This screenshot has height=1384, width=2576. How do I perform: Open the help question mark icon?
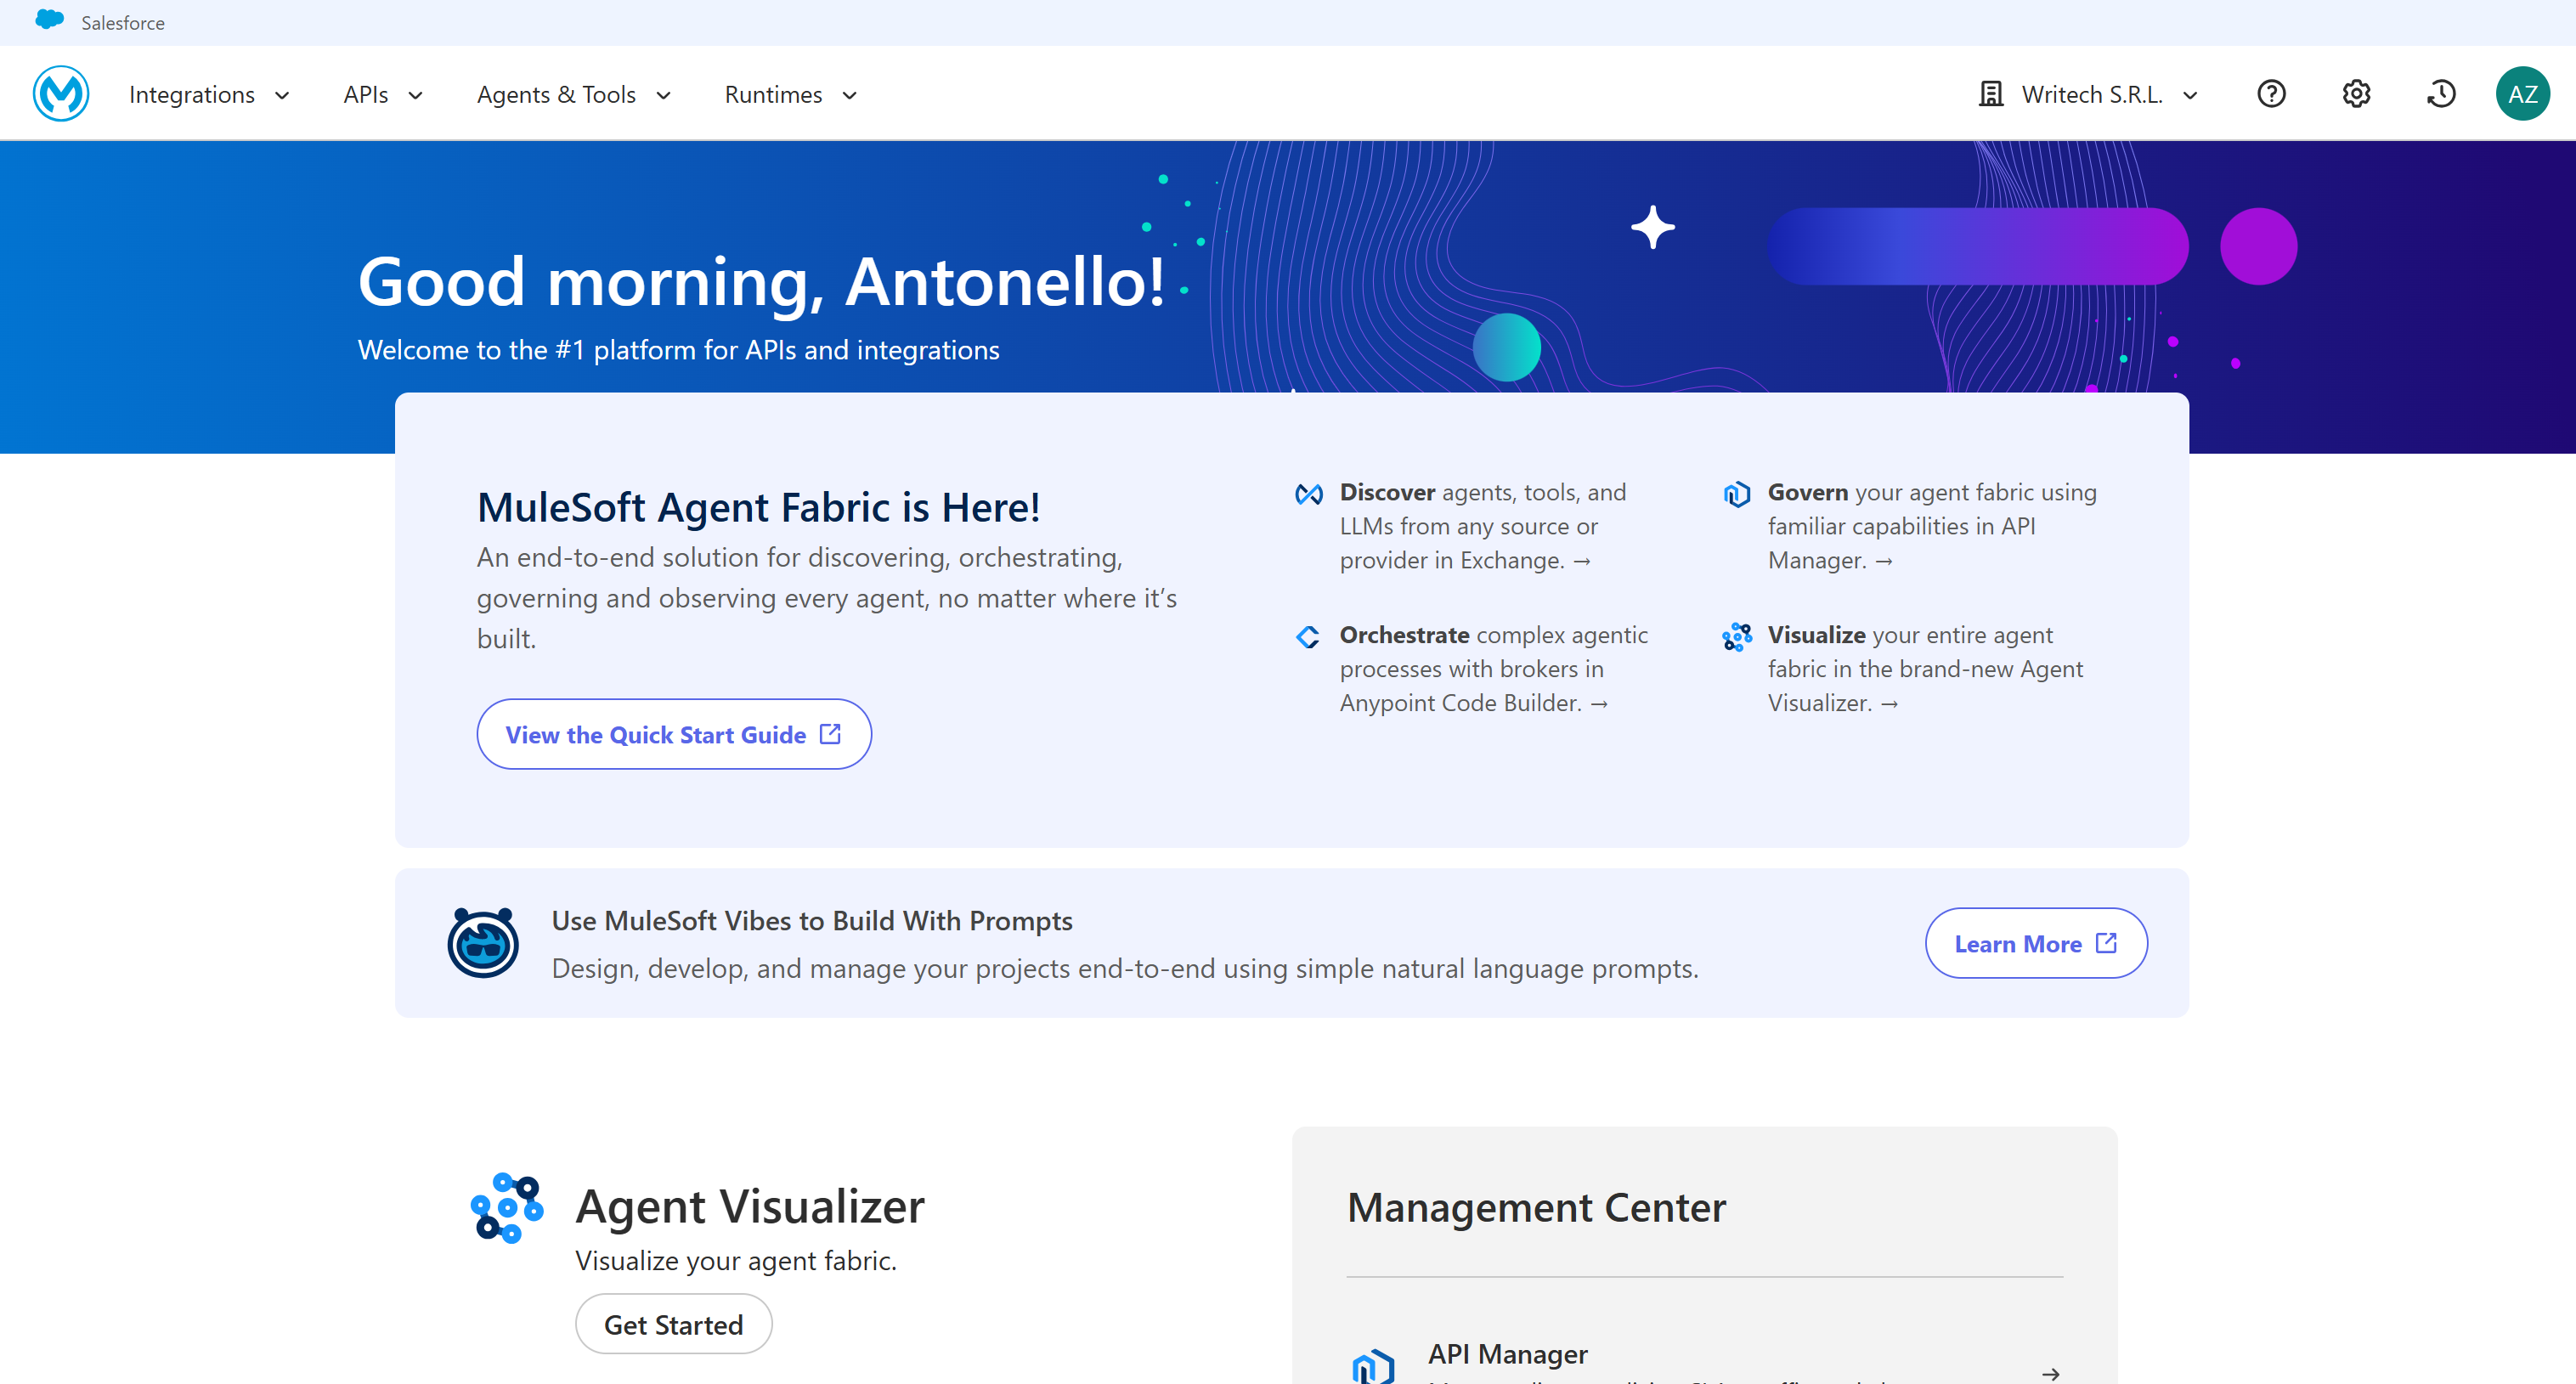[2271, 94]
